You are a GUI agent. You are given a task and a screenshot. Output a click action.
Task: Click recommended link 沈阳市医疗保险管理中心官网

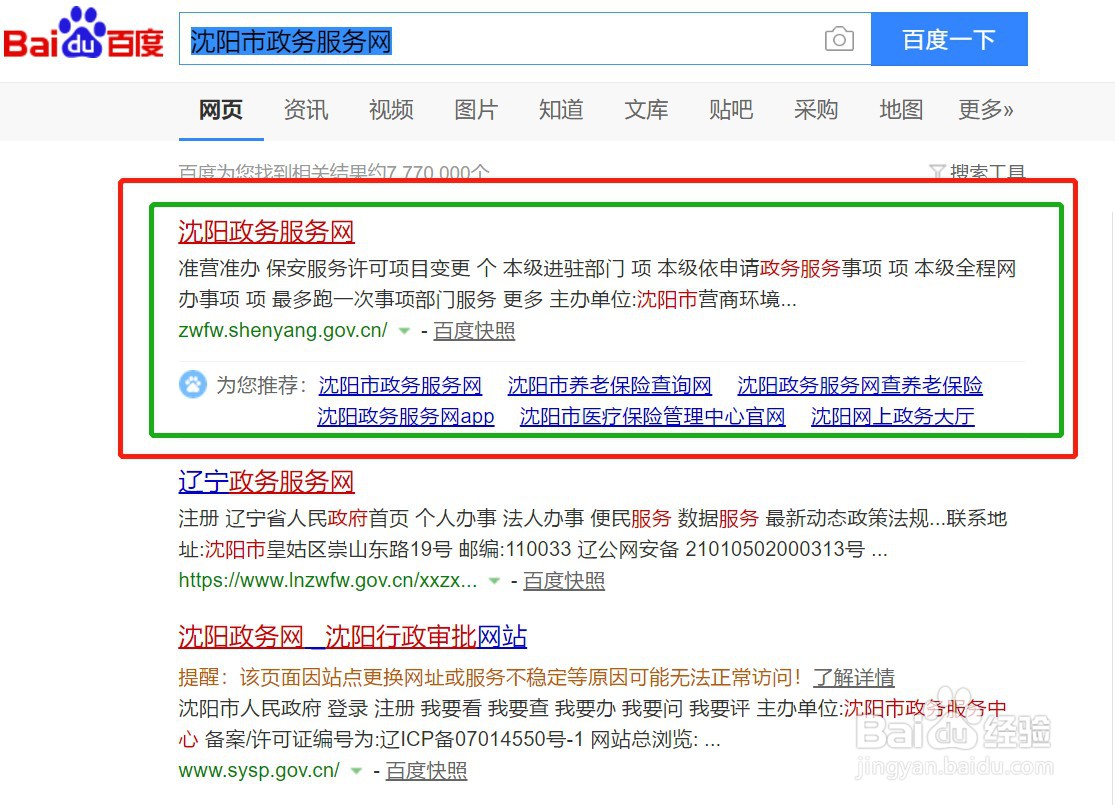pos(652,416)
